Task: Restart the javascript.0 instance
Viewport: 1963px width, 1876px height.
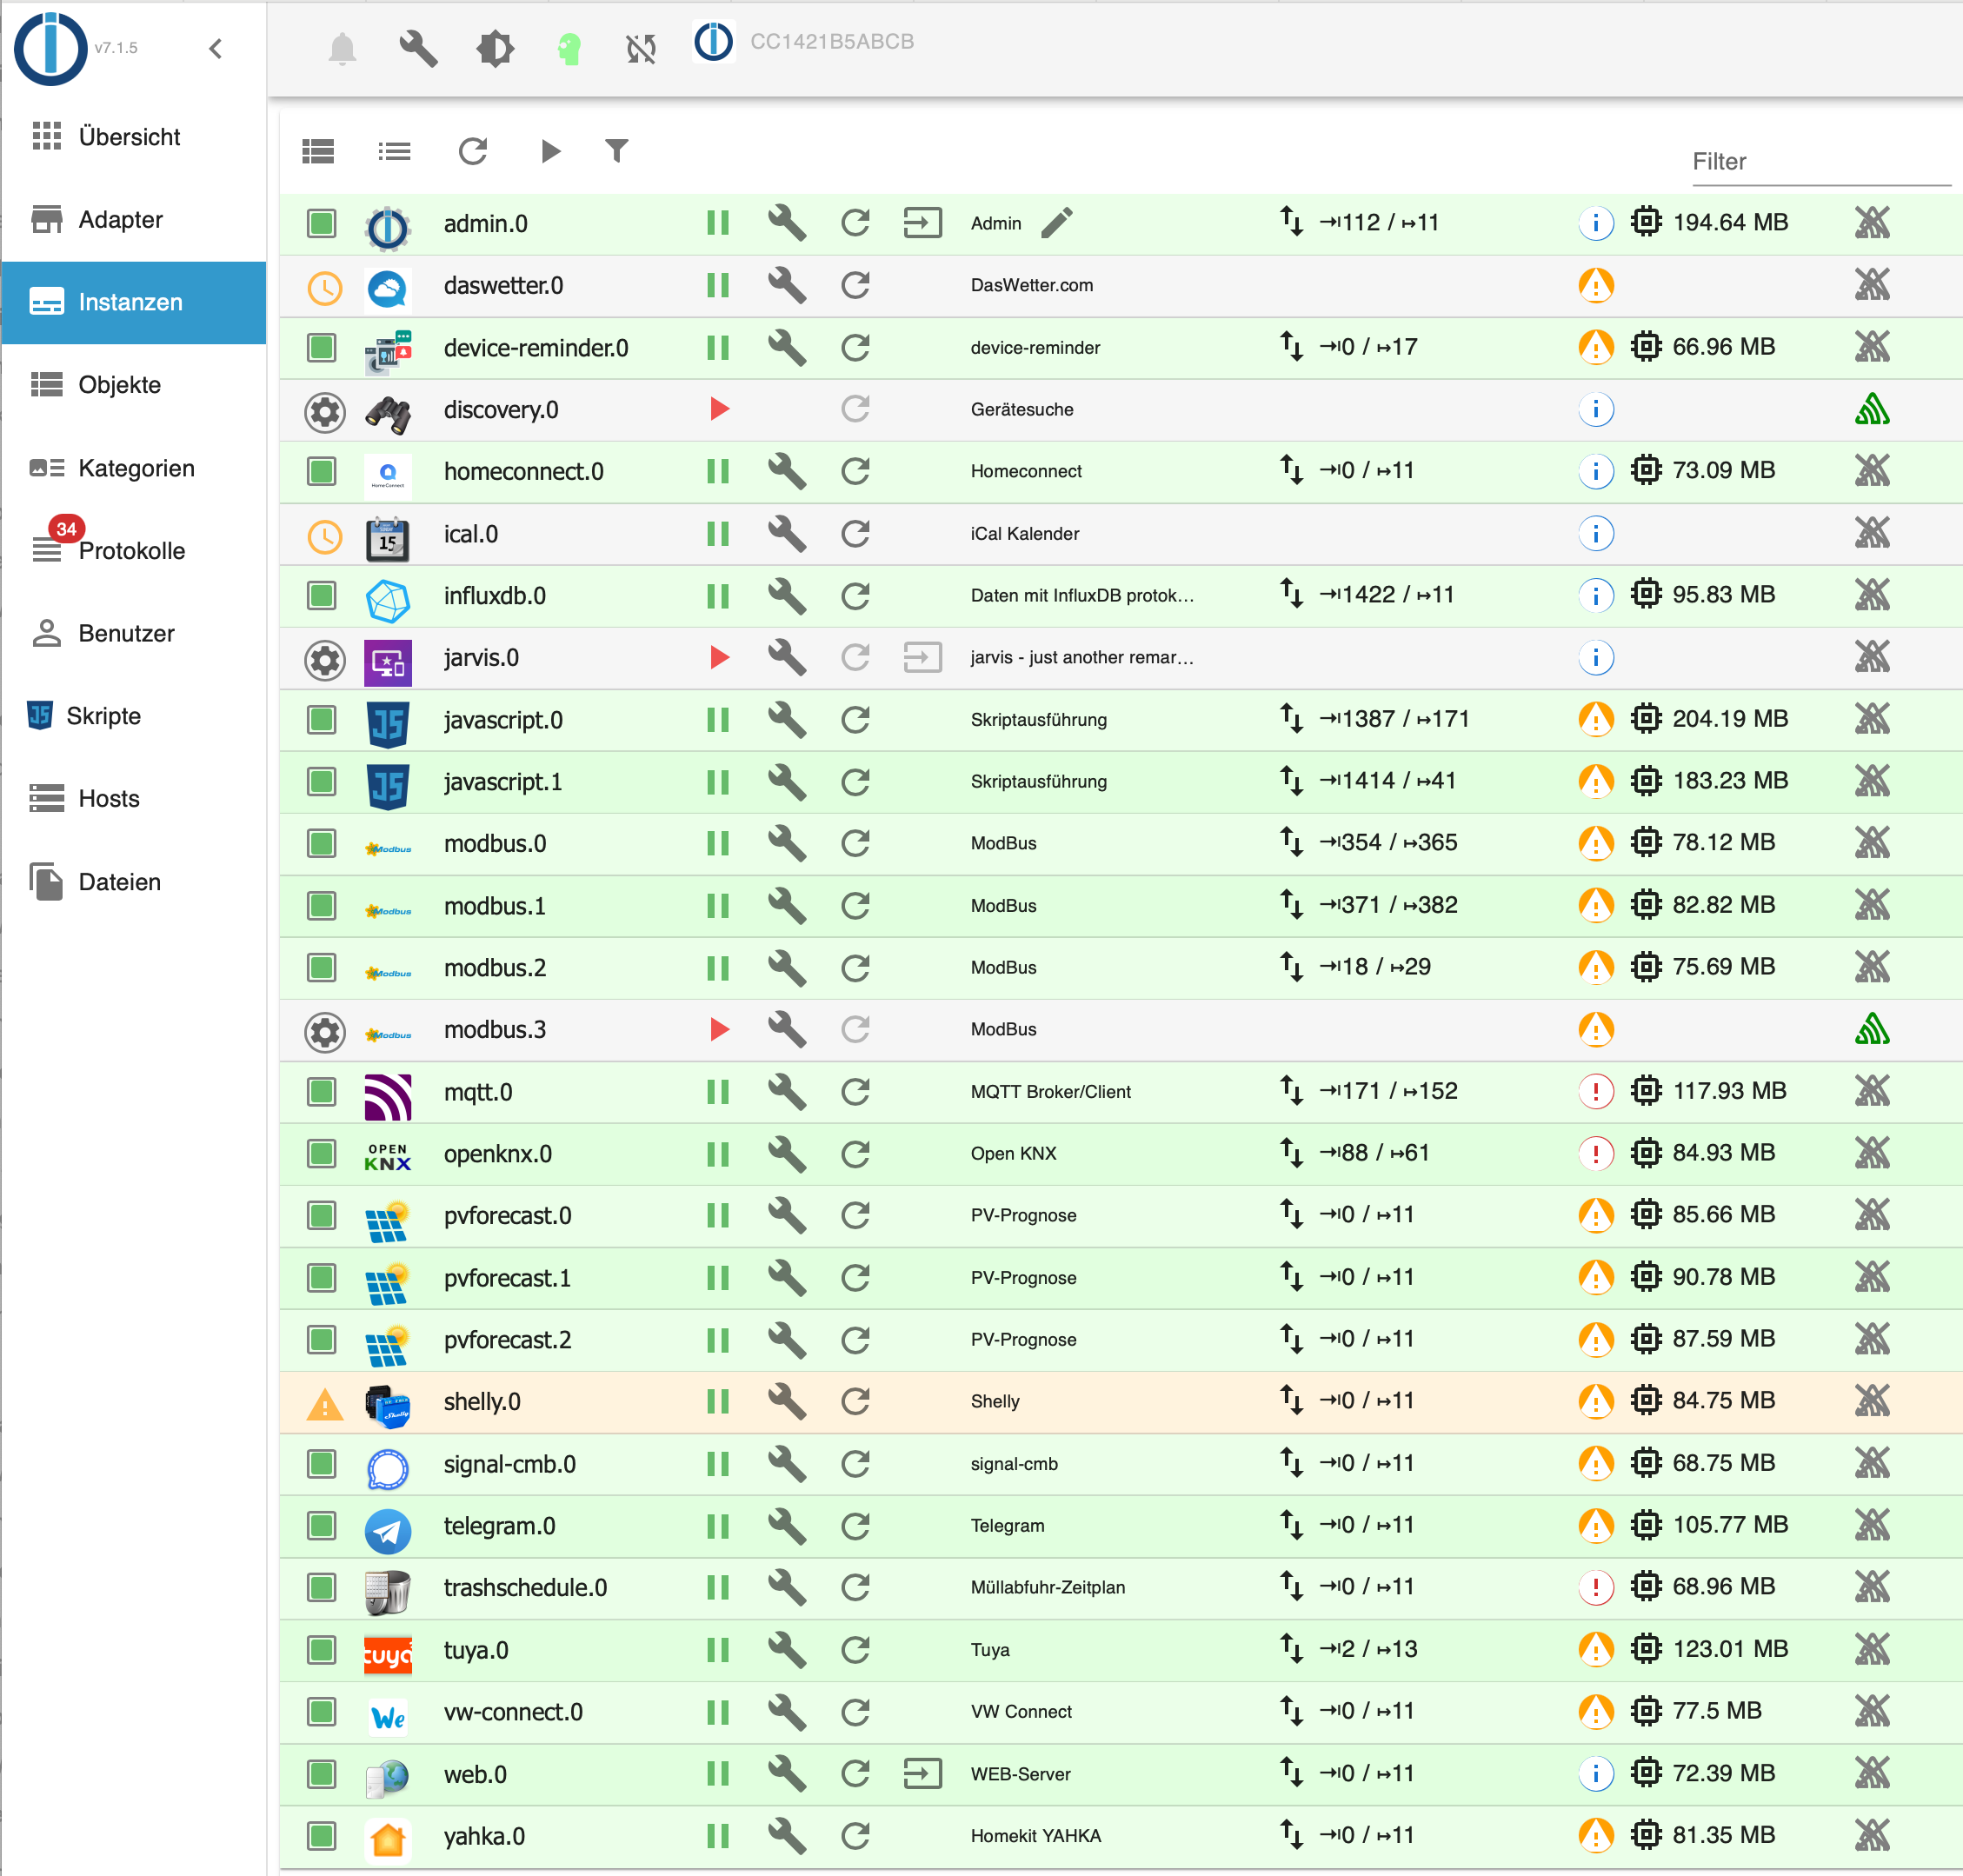Action: coord(855,719)
